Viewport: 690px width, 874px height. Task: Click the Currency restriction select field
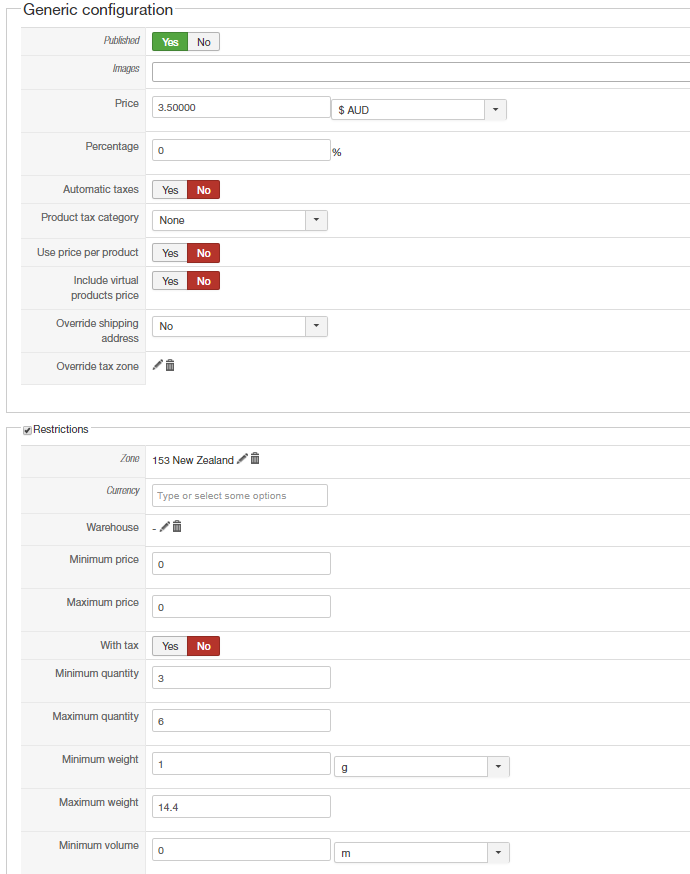tap(240, 496)
